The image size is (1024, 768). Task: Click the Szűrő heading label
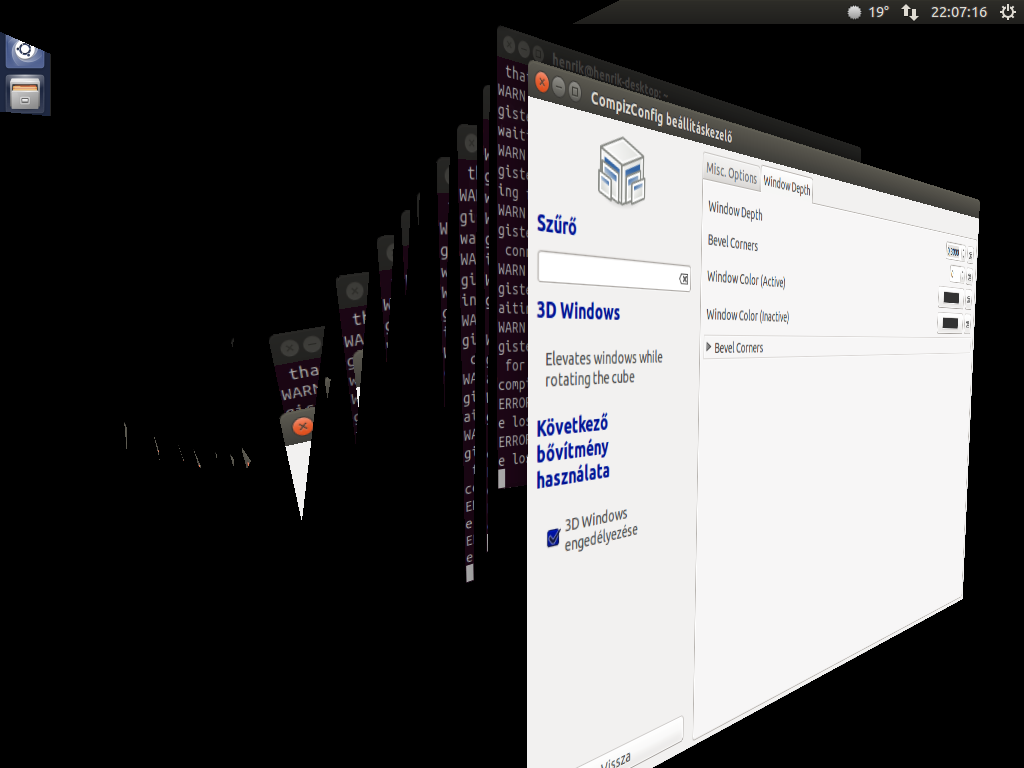coord(556,224)
